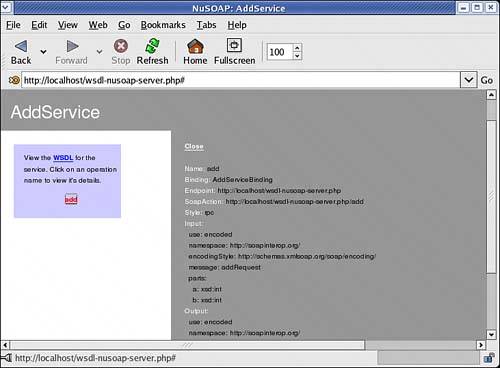The width and height of the screenshot is (500, 368).
Task: Click the window menu icon in title bar
Action: pyautogui.click(x=6, y=7)
